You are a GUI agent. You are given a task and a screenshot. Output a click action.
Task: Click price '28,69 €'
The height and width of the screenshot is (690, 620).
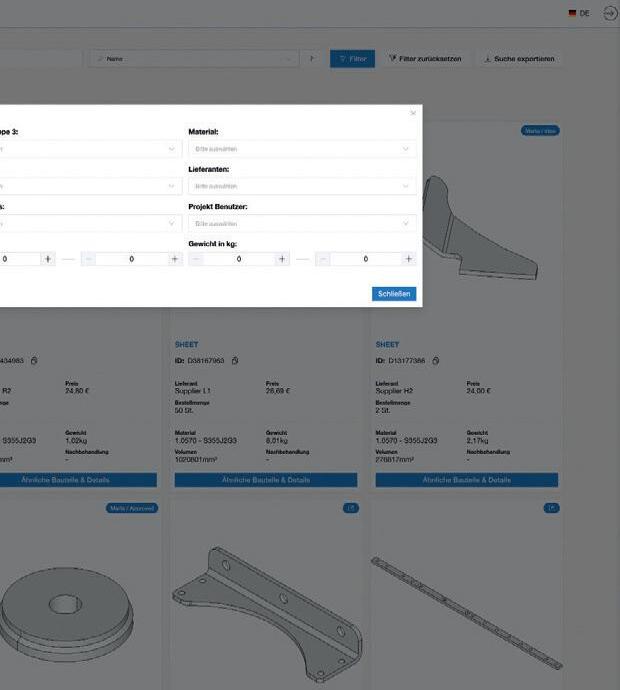pos(278,391)
